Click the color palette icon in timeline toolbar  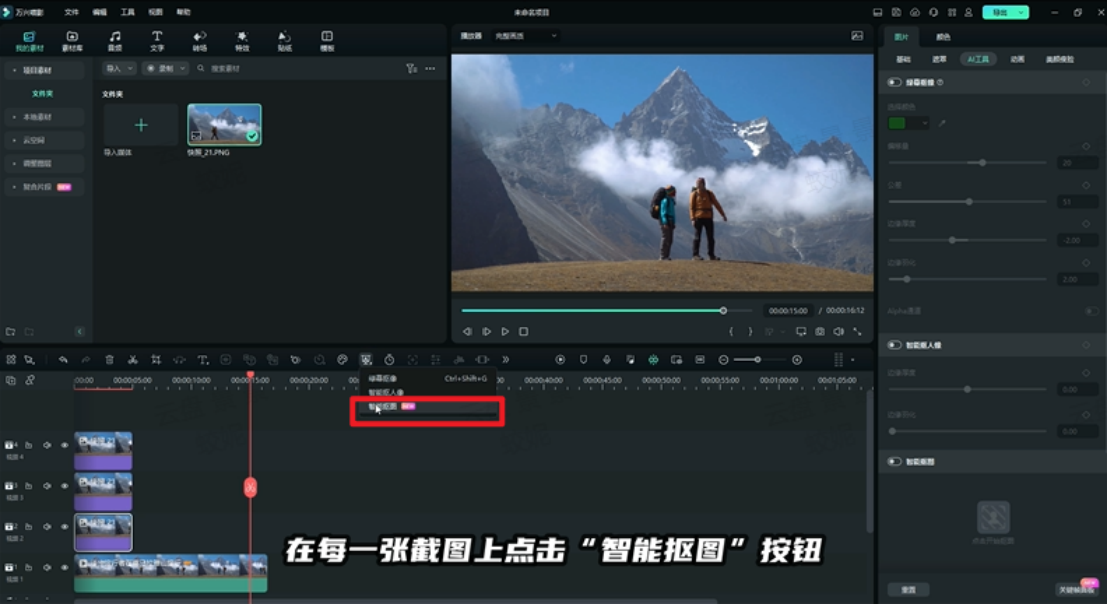pyautogui.click(x=343, y=360)
